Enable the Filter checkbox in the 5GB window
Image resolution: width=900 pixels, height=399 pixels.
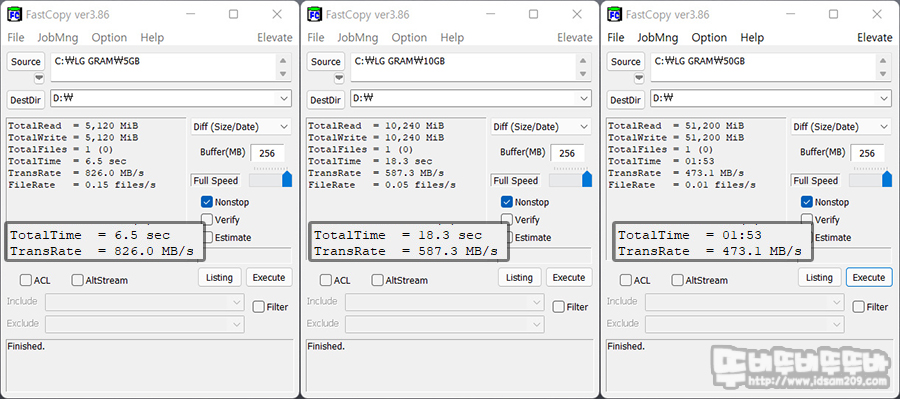[259, 307]
